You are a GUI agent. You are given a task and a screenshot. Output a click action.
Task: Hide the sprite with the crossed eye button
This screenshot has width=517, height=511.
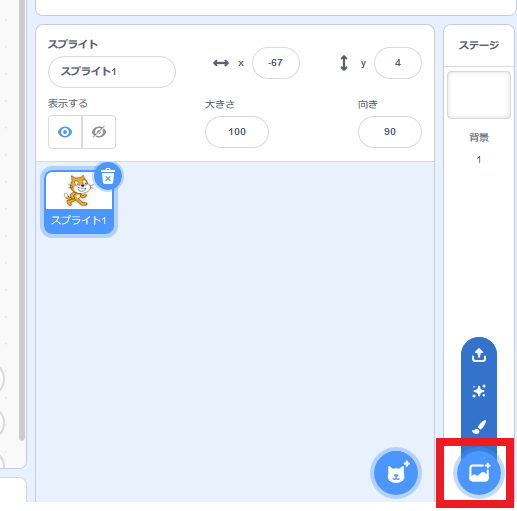tap(99, 132)
